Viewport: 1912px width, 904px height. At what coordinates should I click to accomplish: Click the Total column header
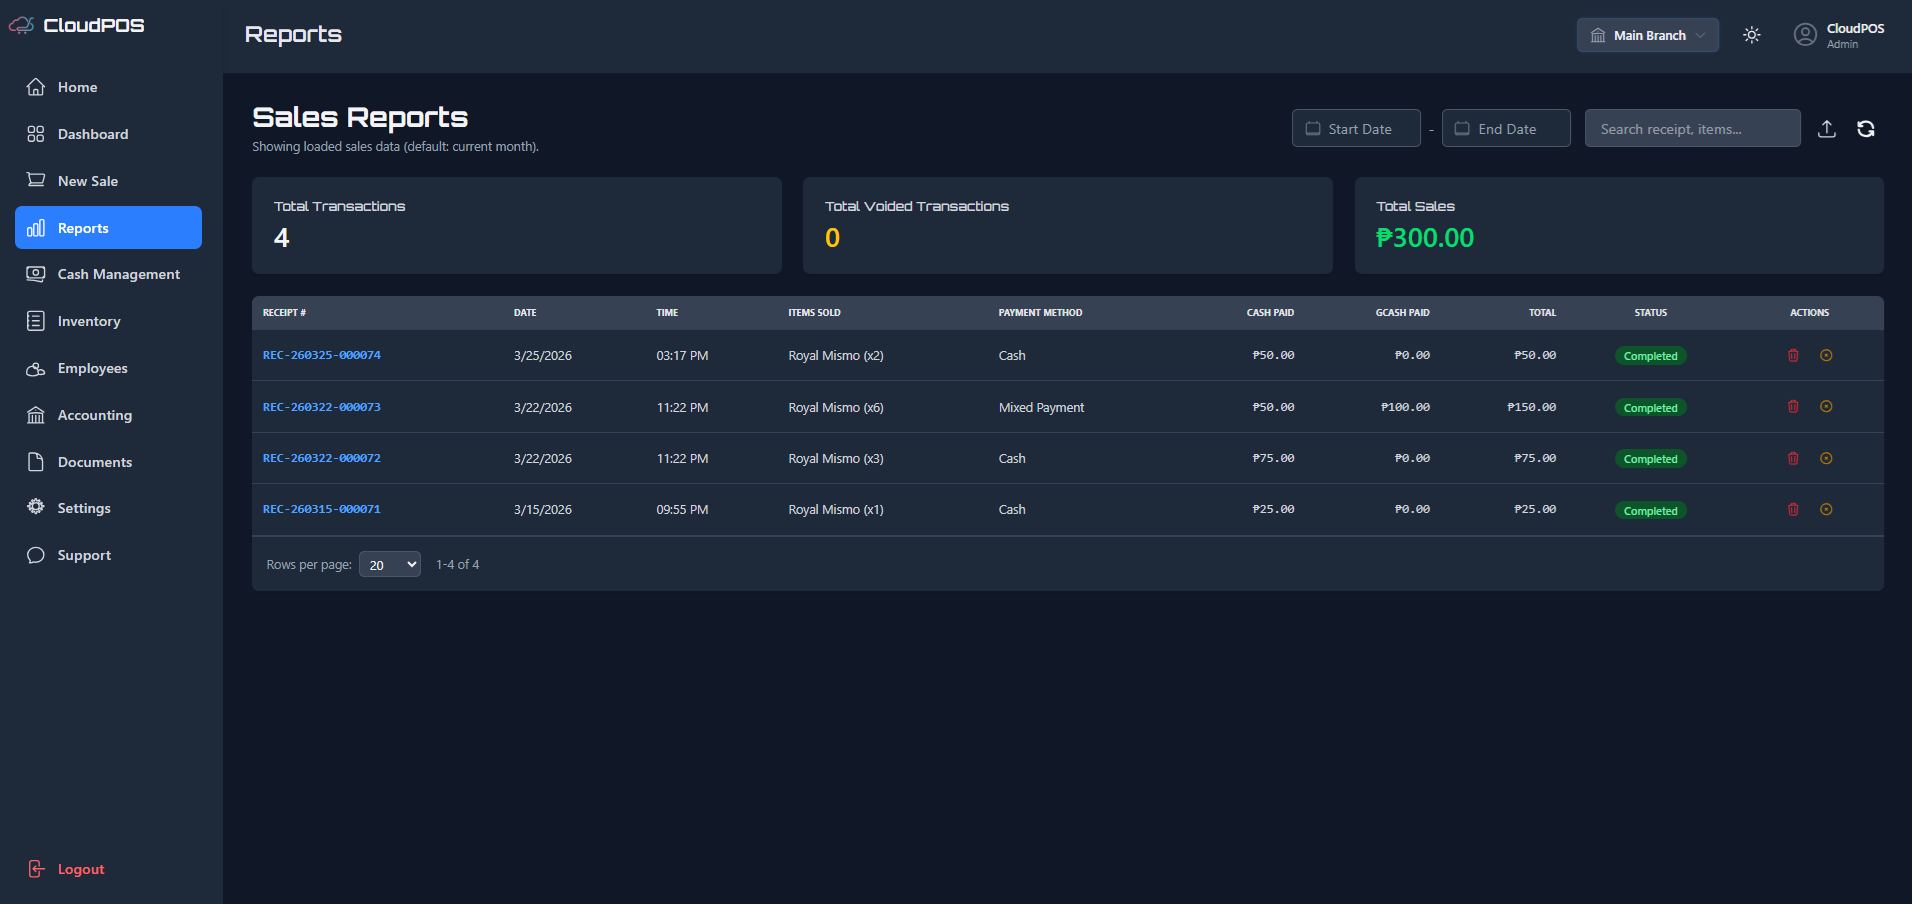1542,313
